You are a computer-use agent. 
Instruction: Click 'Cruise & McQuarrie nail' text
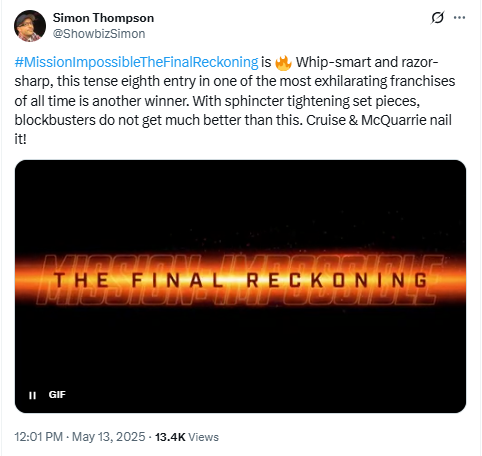[379, 120]
